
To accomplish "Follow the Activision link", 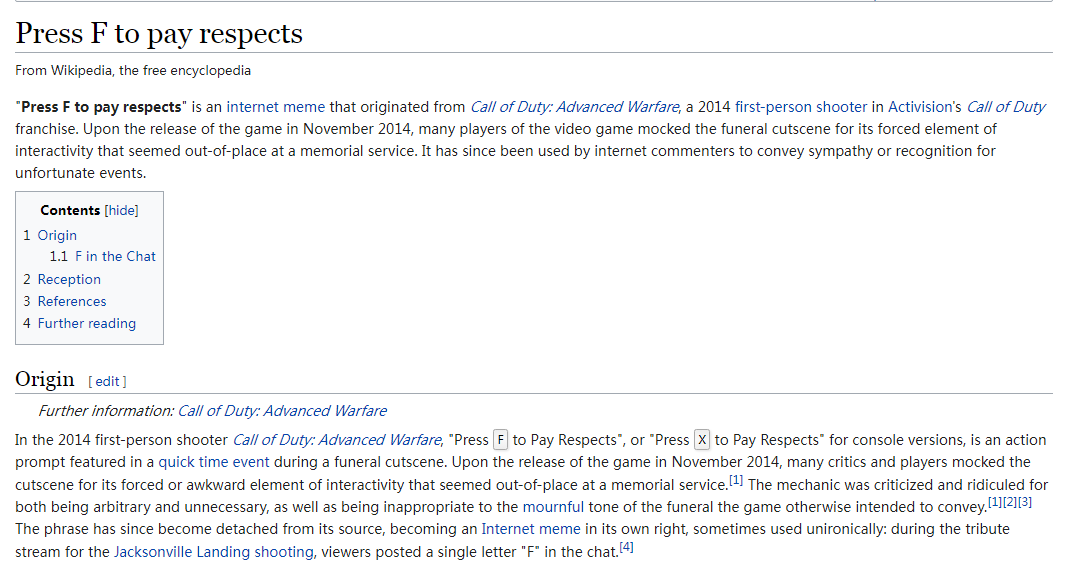I will click(x=924, y=107).
